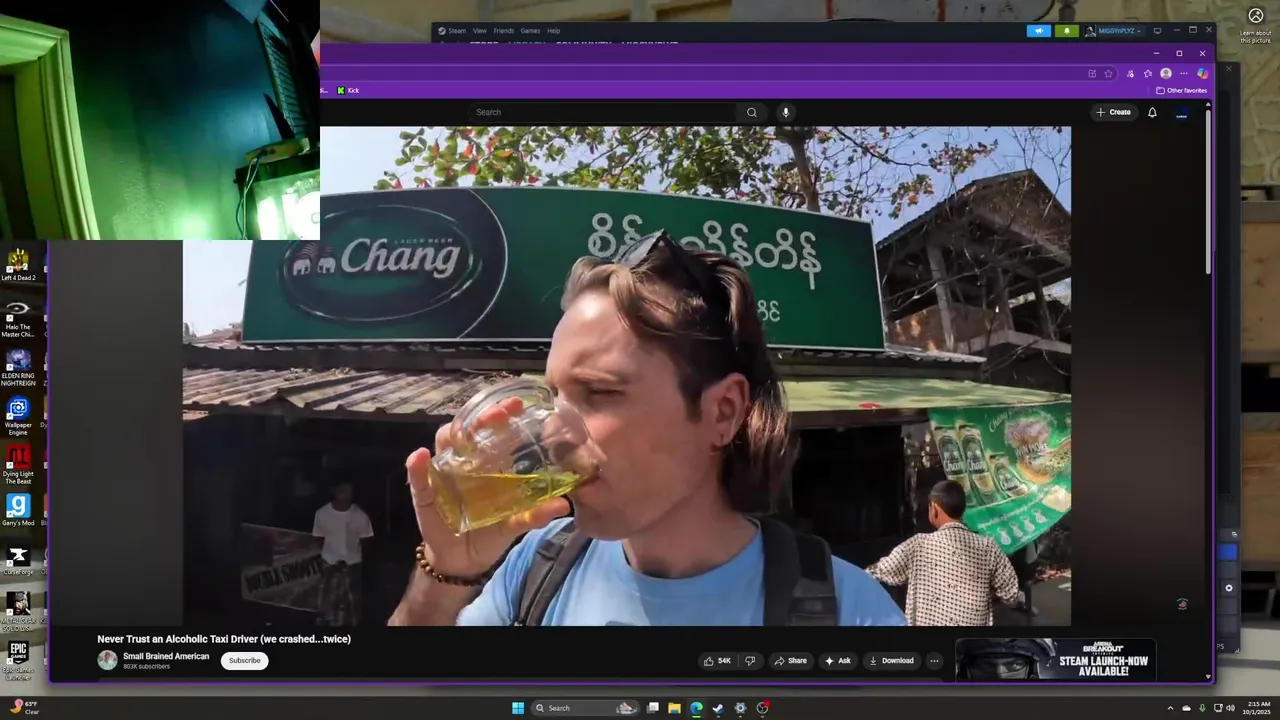
Task: Open the Steam menu in Steam window
Action: 453,31
